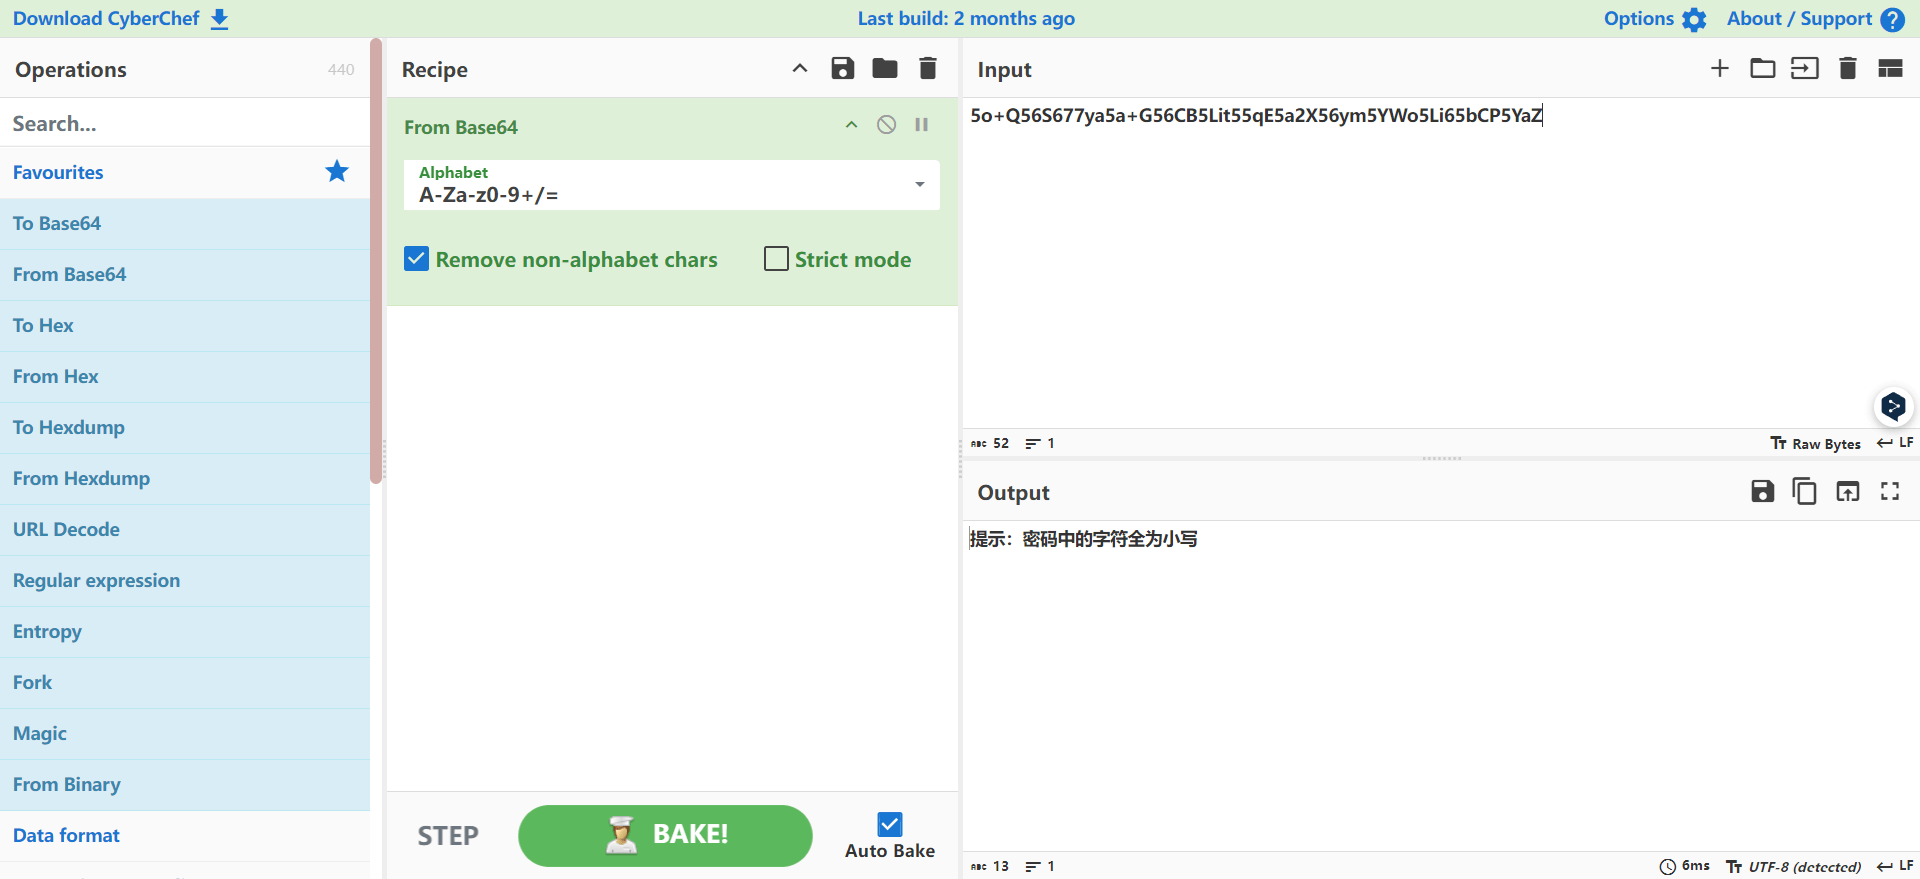Open About / Support help icon

1892,20
